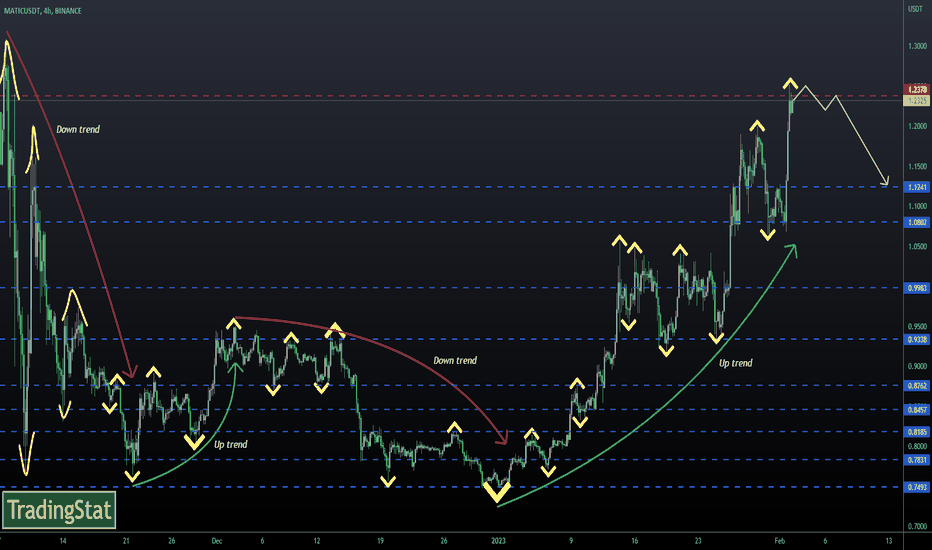This screenshot has height=550, width=932.
Task: Click the USDT currency label above price axis
Action: click(x=915, y=9)
